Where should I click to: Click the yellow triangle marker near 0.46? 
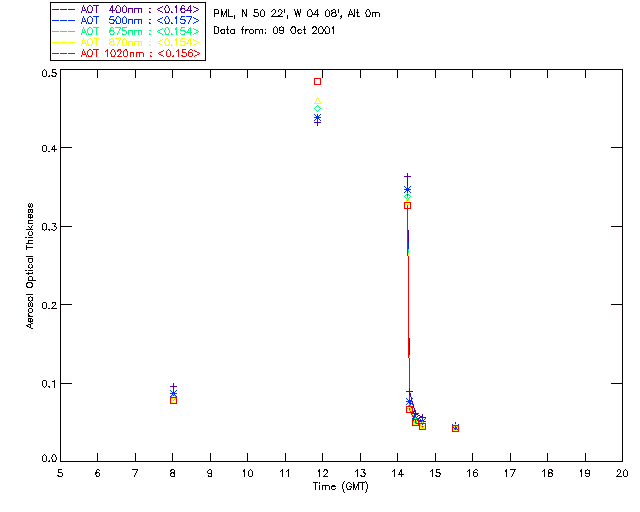[x=318, y=100]
